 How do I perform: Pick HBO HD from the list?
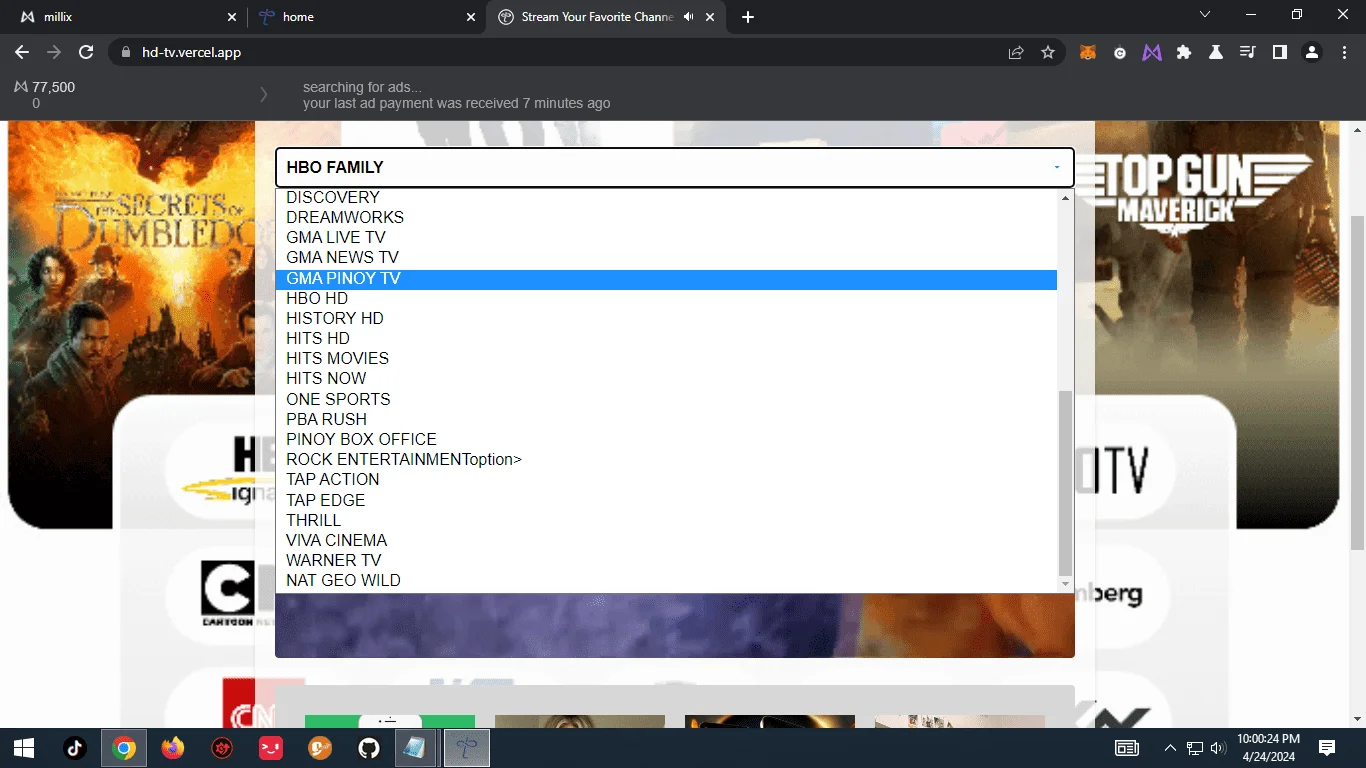pyautogui.click(x=666, y=298)
